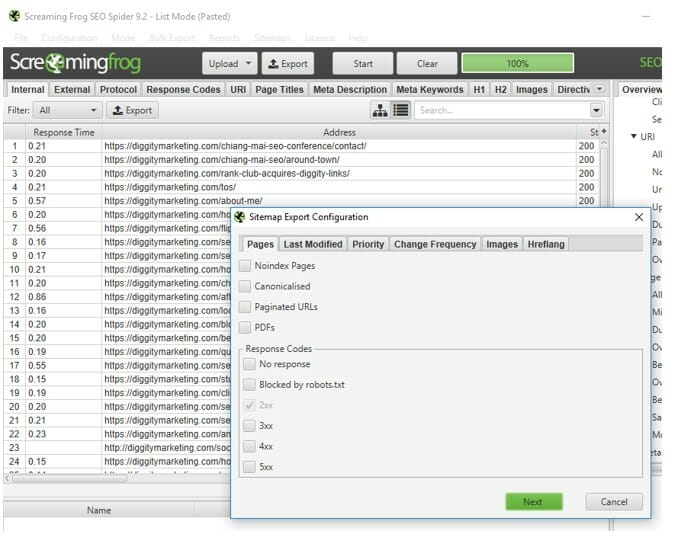Select the row with URL ending /tos/
The width and height of the screenshot is (674, 537).
pyautogui.click(x=301, y=187)
